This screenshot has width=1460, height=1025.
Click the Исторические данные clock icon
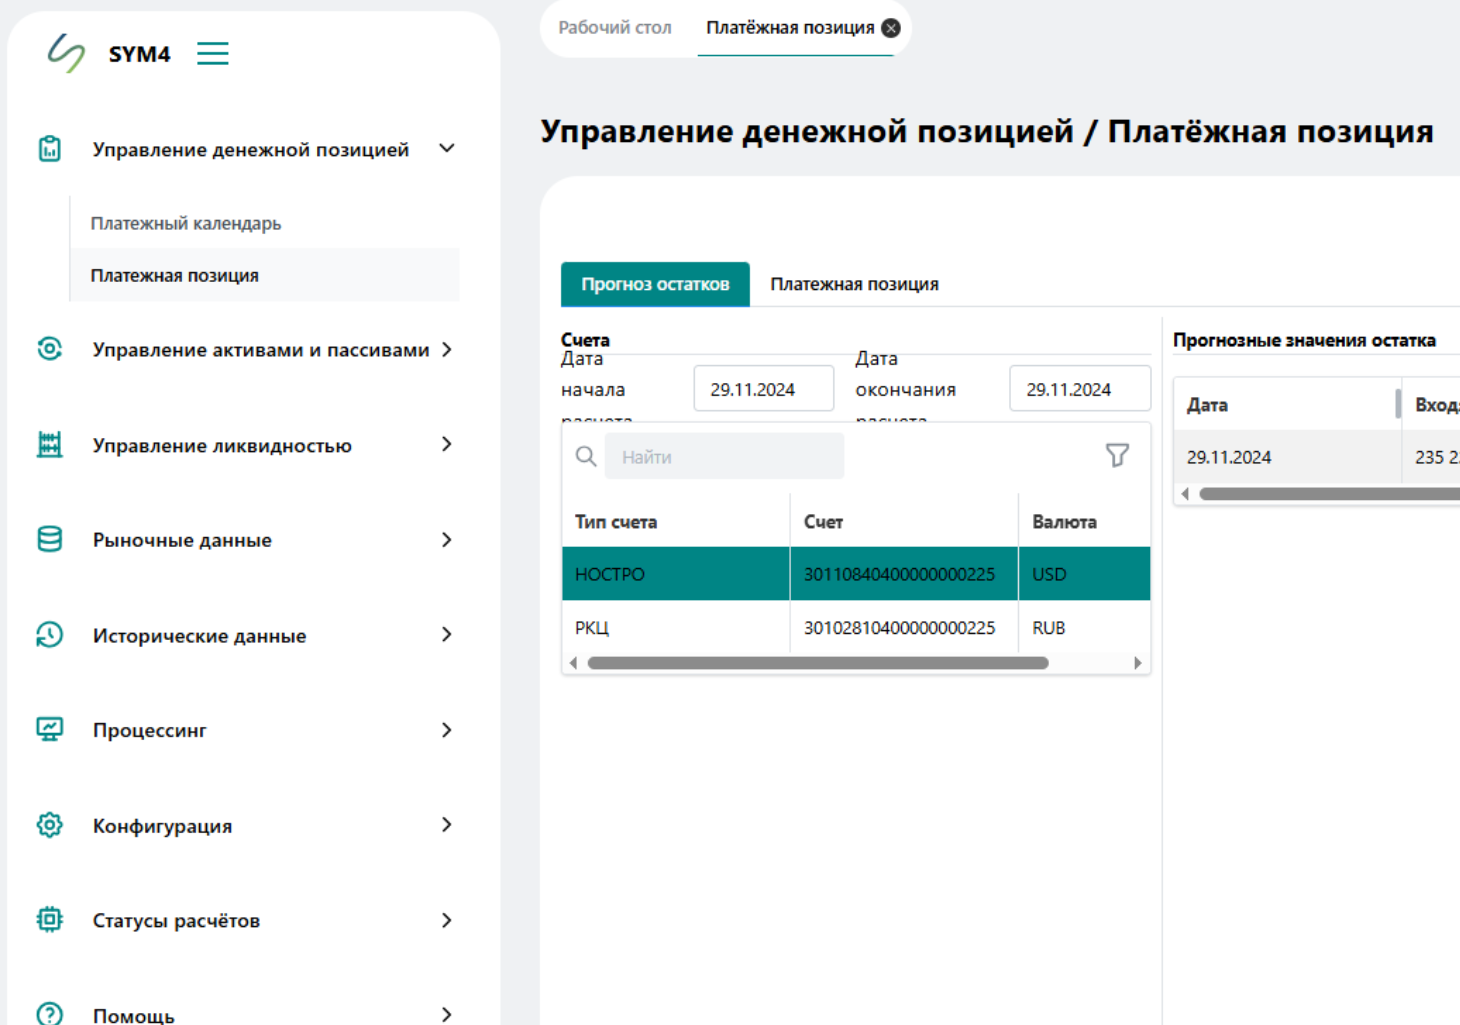(x=49, y=635)
